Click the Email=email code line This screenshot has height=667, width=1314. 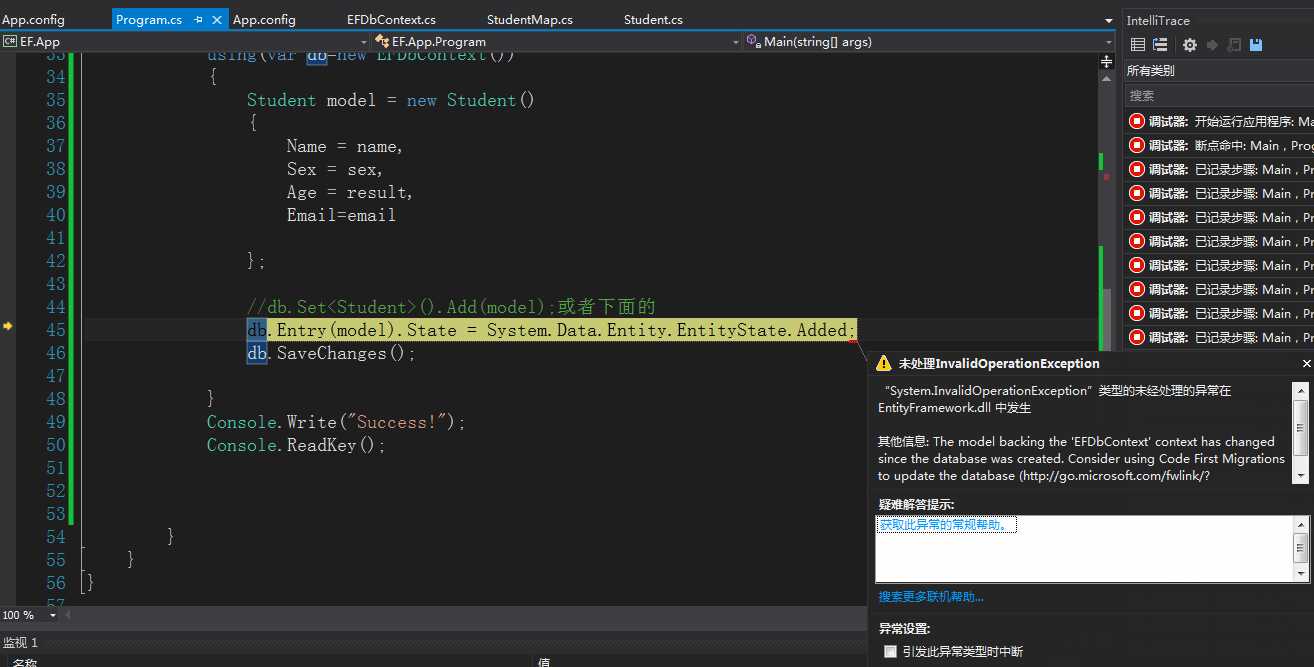(x=341, y=215)
